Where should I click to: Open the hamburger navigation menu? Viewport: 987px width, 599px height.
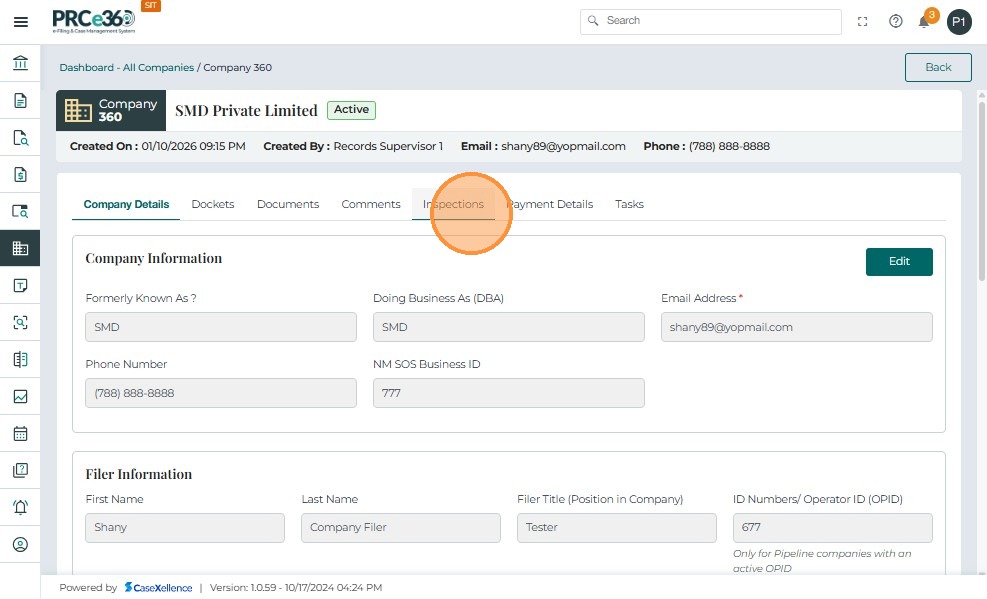(x=20, y=21)
